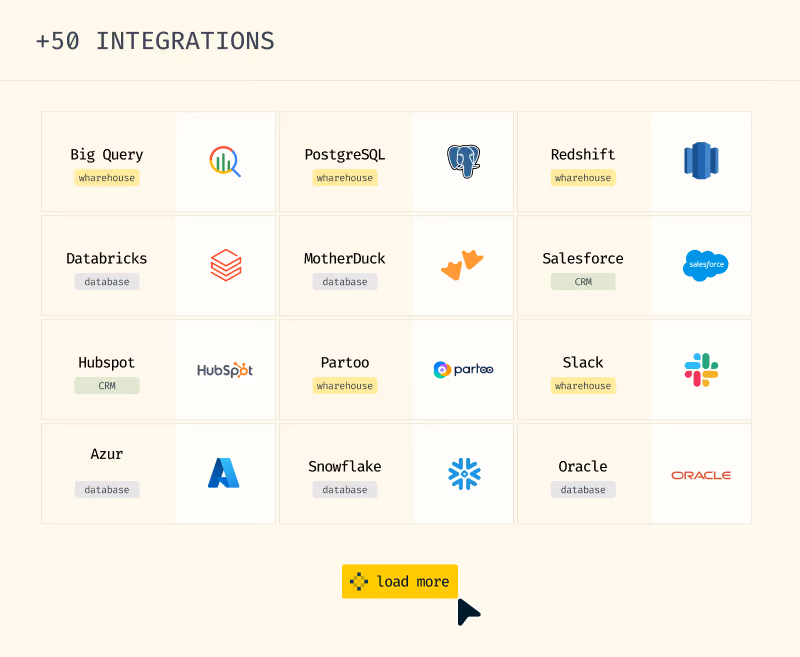Select the Azur integration name
This screenshot has width=800, height=657.
(x=107, y=454)
